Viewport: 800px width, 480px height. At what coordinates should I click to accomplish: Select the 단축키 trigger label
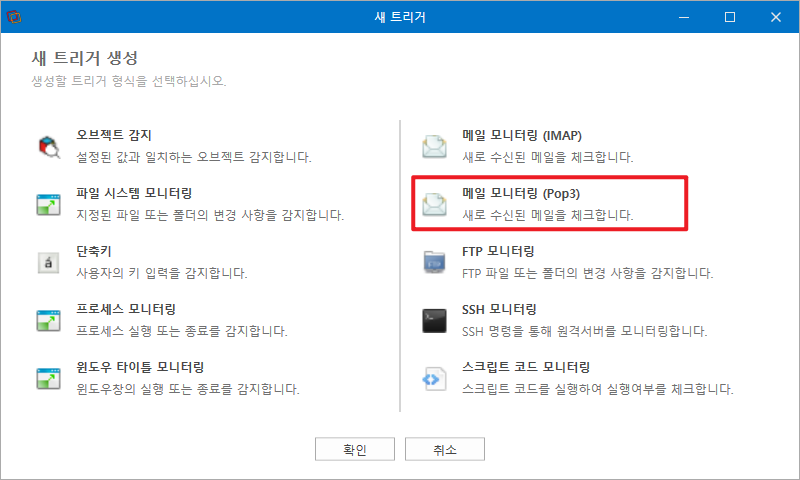coord(94,251)
